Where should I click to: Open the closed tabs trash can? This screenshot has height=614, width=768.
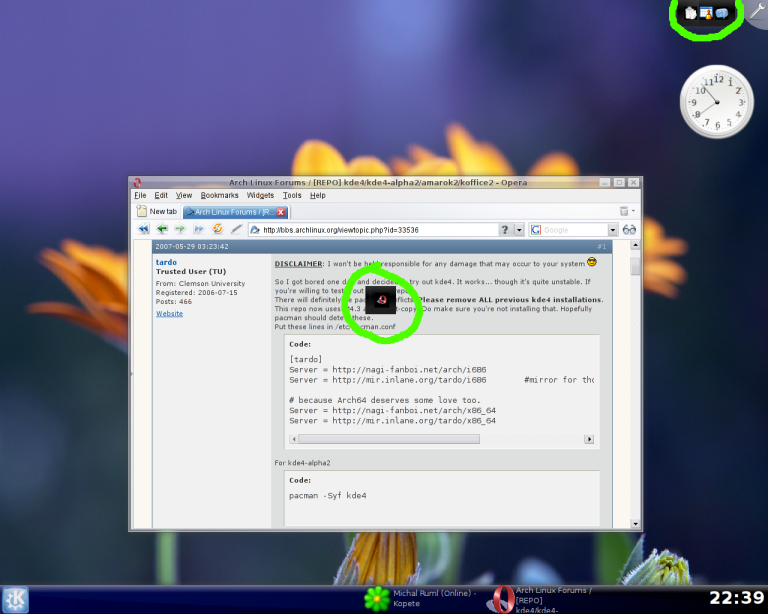tap(624, 211)
